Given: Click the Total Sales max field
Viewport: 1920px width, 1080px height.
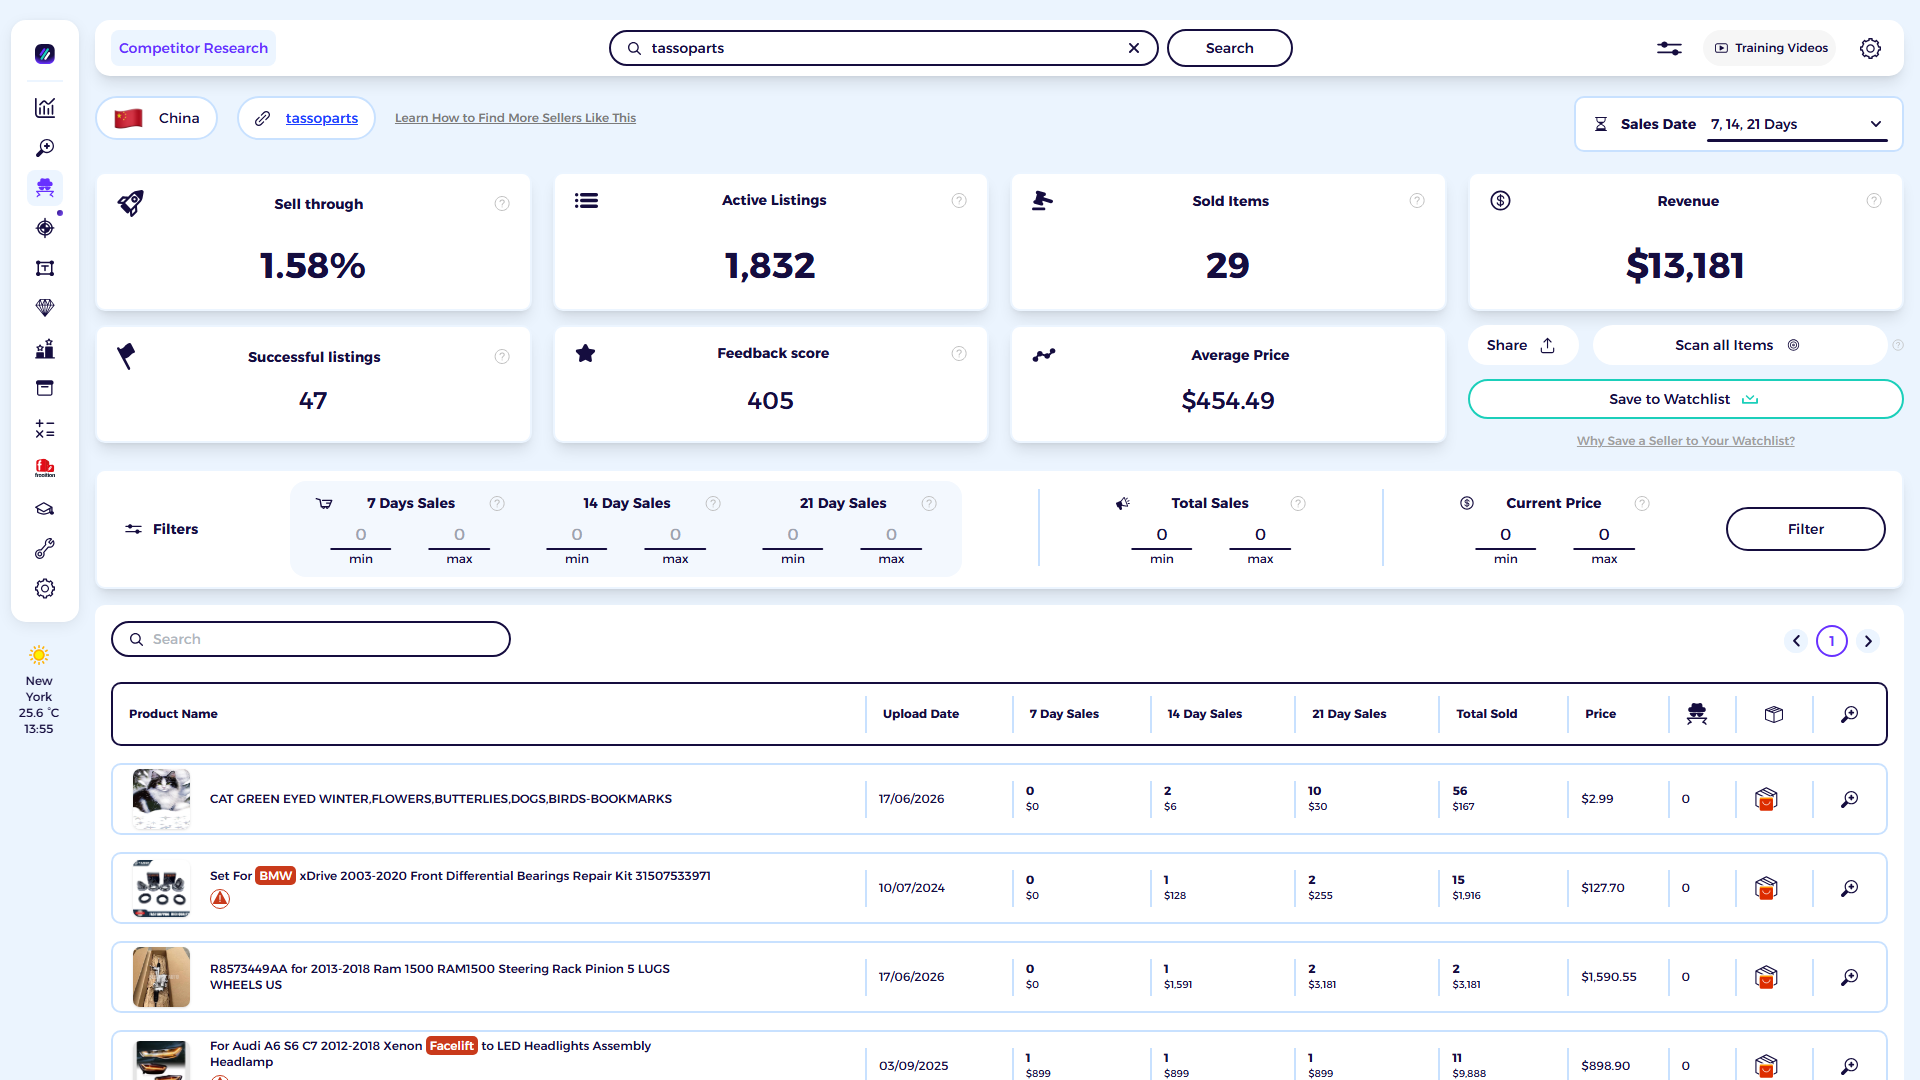Looking at the screenshot, I should click(x=1260, y=536).
